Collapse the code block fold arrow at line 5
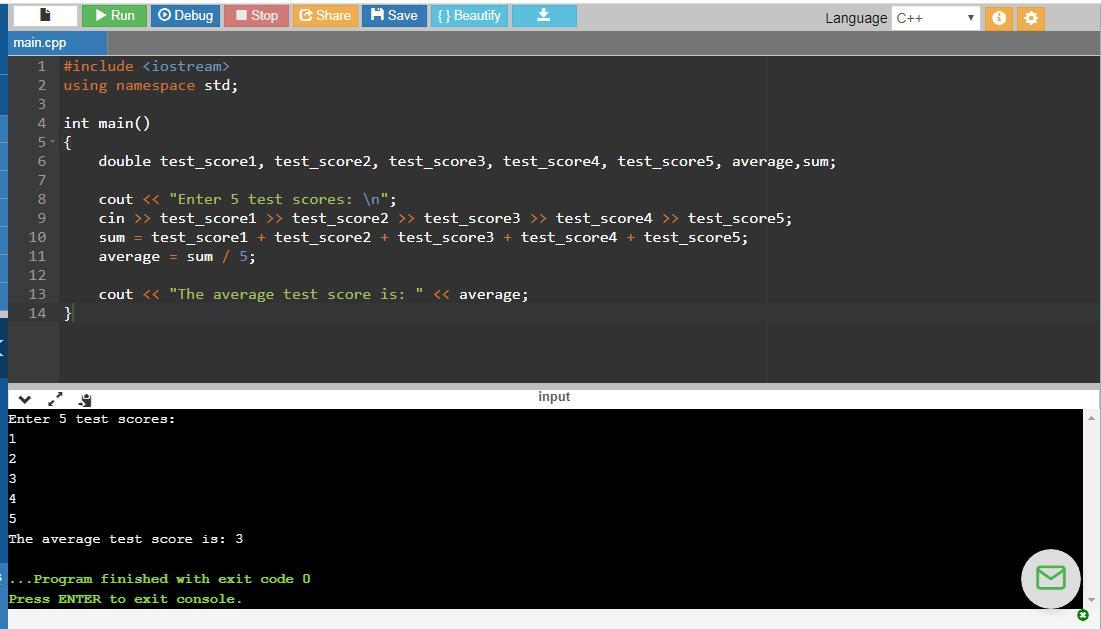The image size is (1101, 629). click(52, 142)
